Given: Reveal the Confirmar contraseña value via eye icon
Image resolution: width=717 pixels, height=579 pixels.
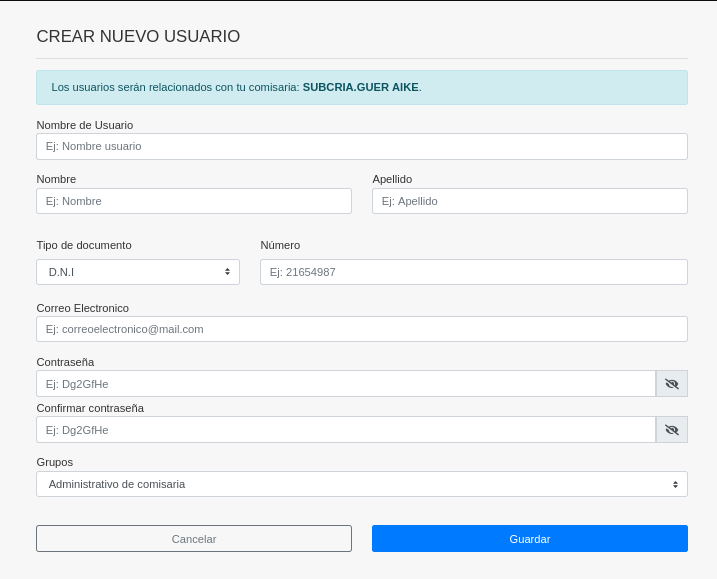Looking at the screenshot, I should (671, 430).
